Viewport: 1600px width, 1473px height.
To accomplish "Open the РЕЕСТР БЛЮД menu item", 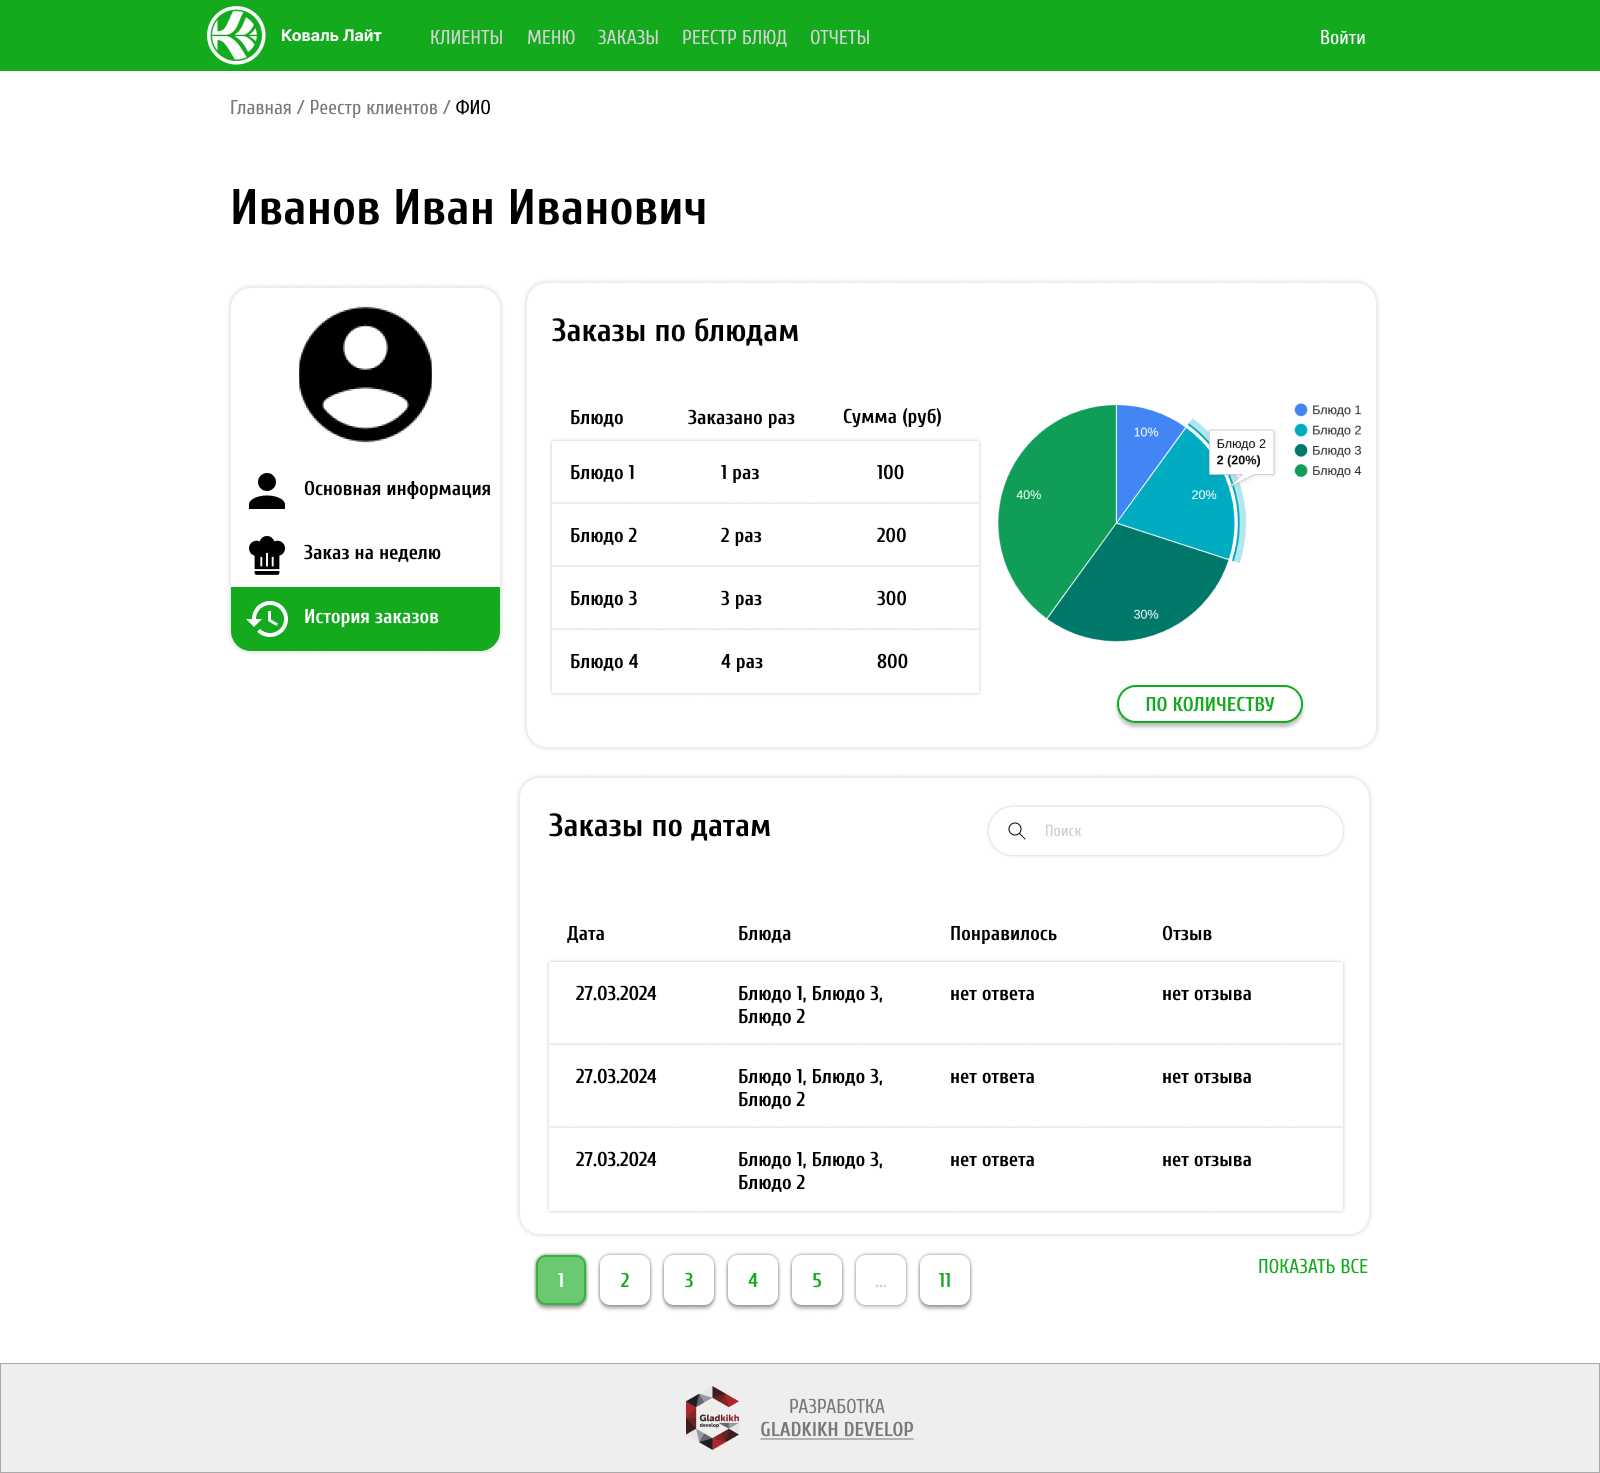I will (x=734, y=37).
